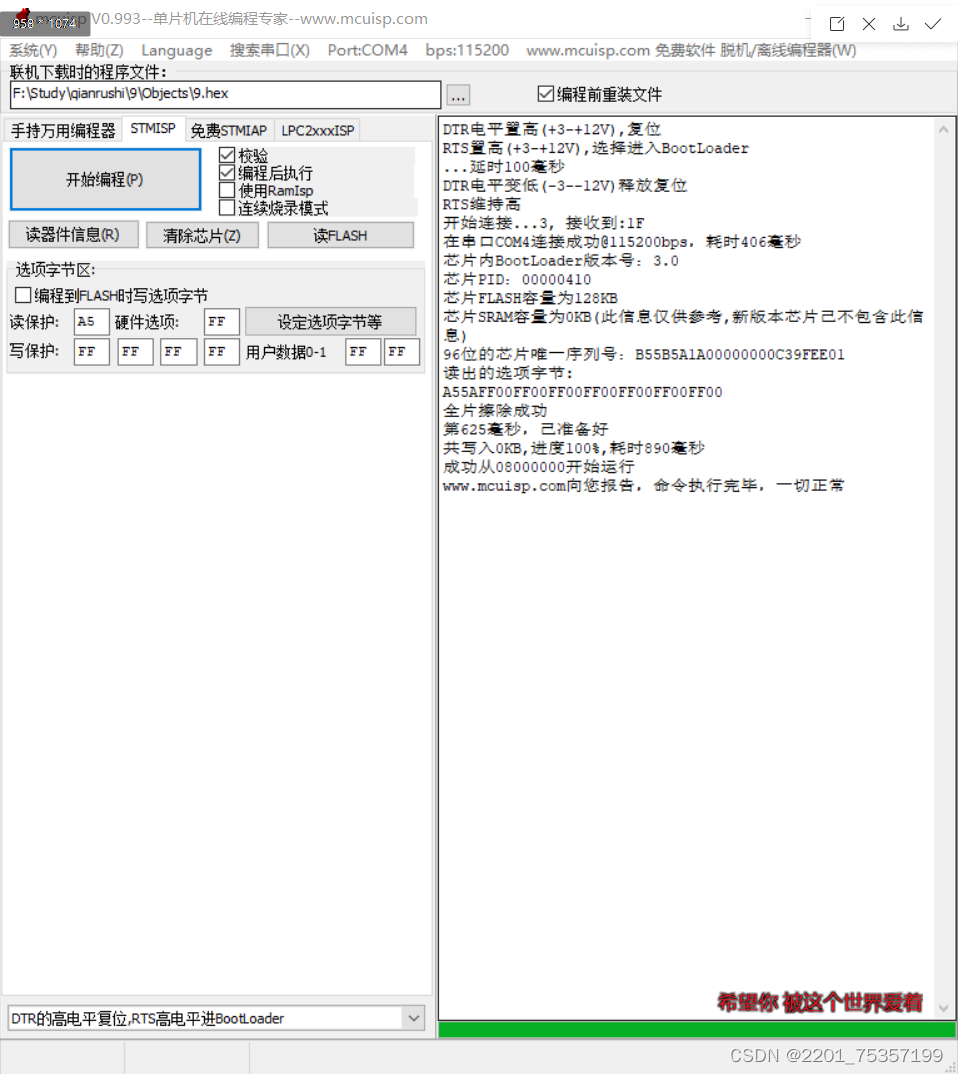Click the hex file path input field
The width and height of the screenshot is (958, 1074).
point(225,95)
